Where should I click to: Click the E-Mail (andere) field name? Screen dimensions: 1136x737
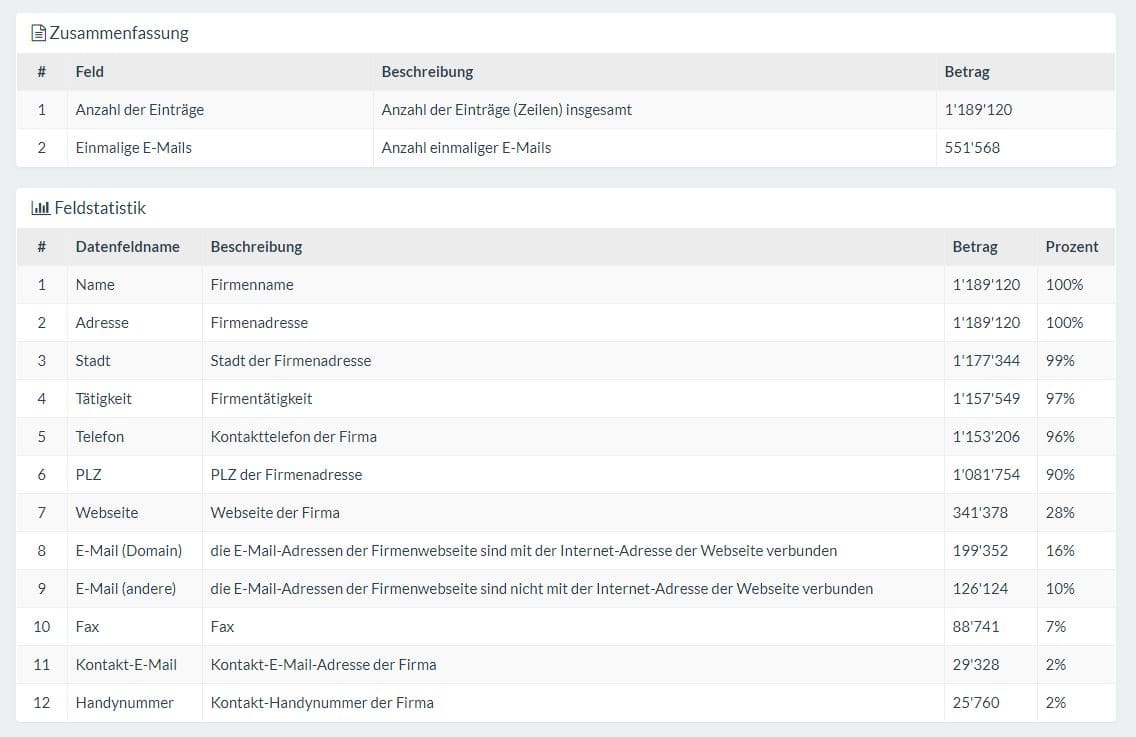tap(126, 588)
